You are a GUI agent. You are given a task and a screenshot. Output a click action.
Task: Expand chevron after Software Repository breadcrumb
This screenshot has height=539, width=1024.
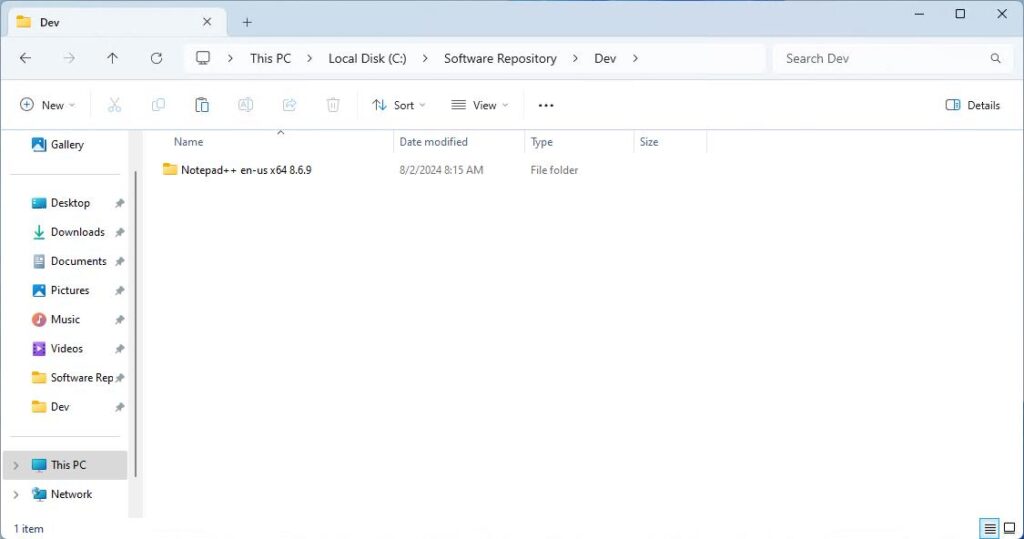tap(575, 58)
